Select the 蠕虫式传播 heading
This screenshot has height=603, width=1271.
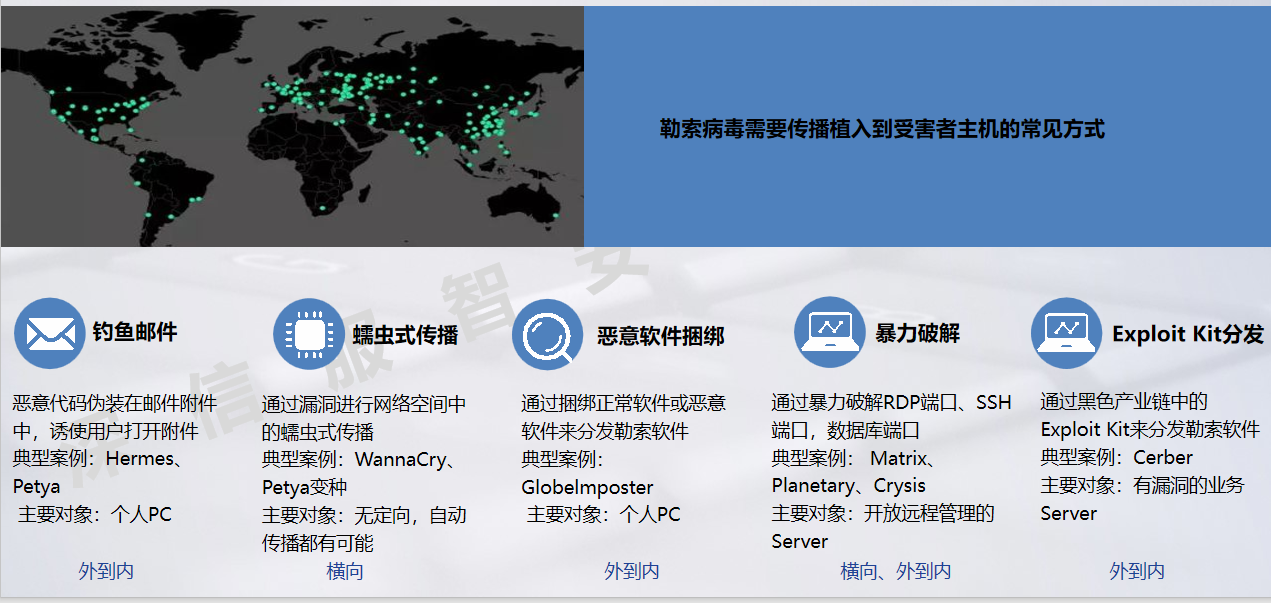406,334
